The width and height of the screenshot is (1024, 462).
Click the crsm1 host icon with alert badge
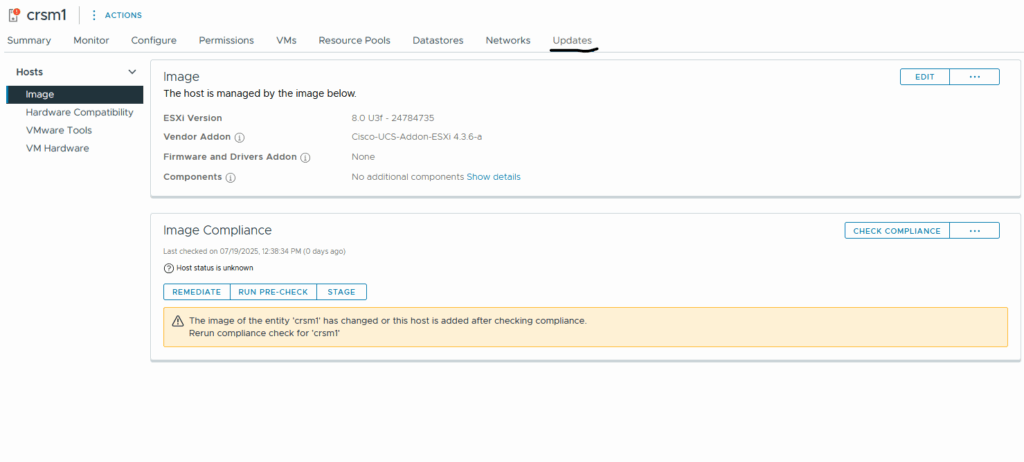coord(14,15)
